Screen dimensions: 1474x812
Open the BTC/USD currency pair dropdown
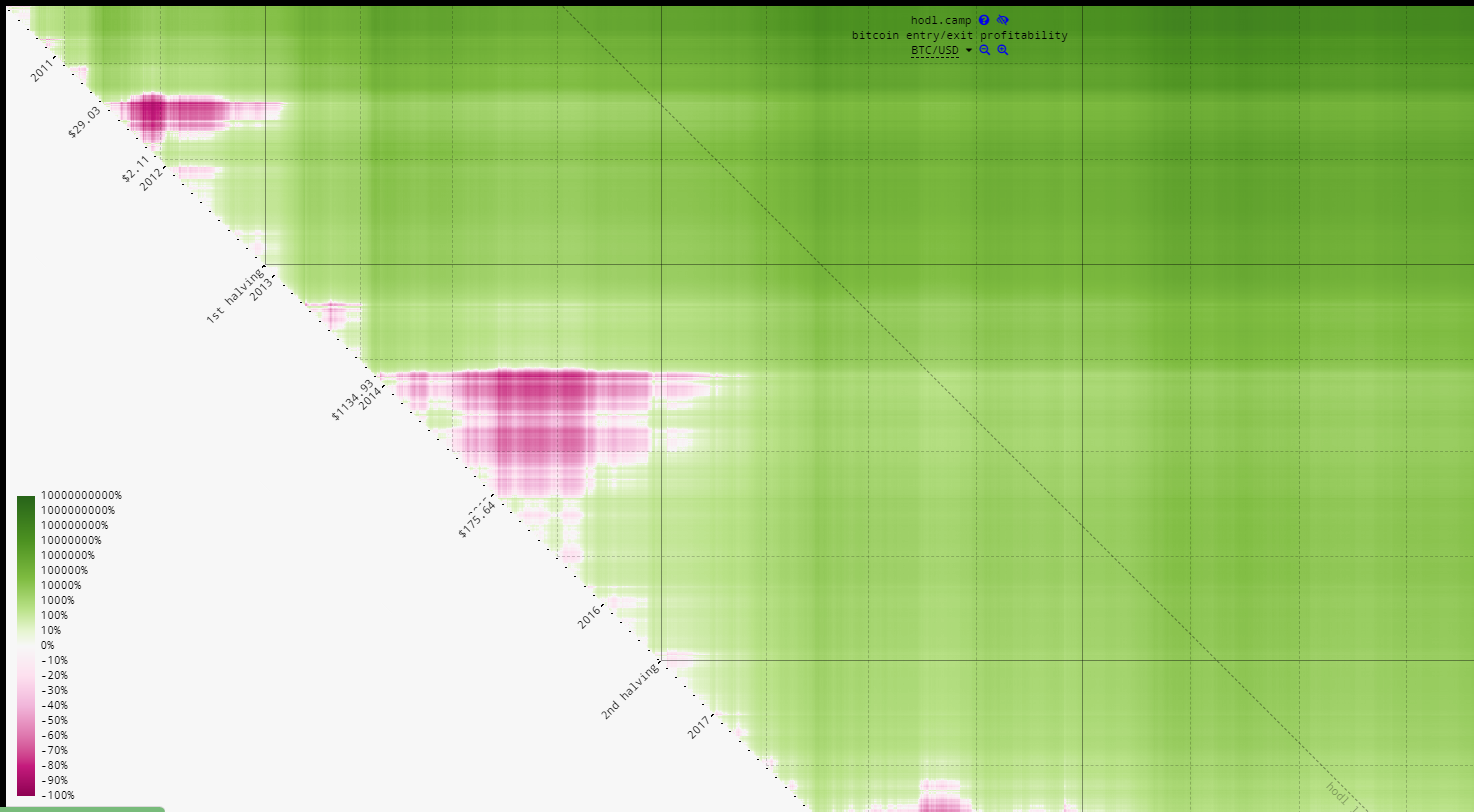(941, 50)
